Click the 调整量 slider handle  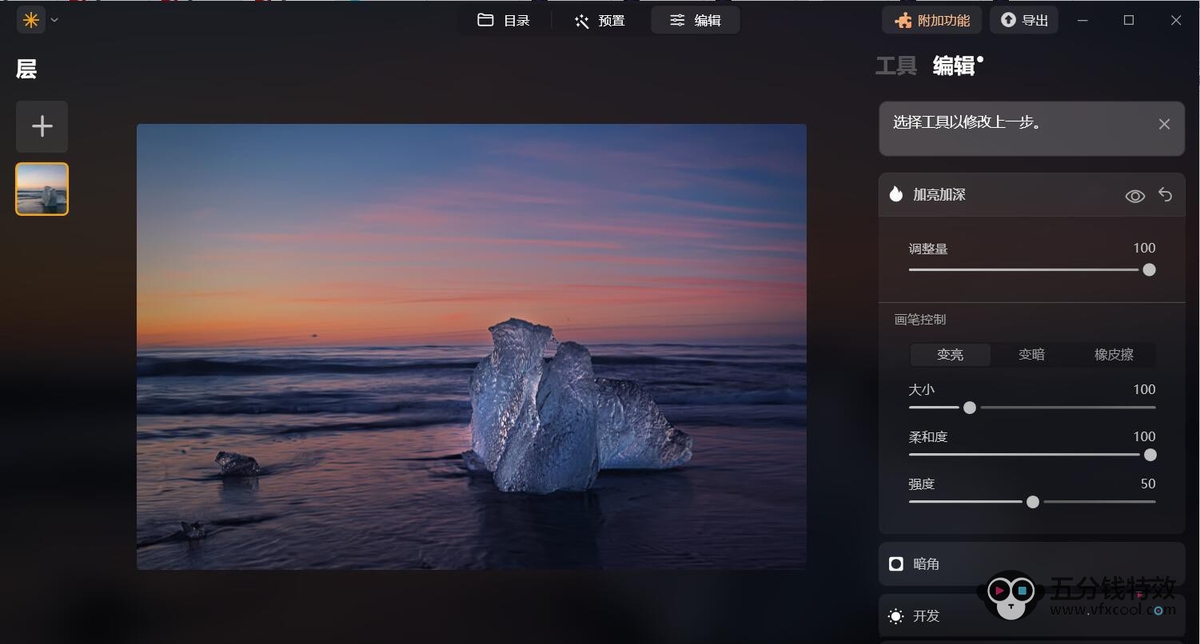(x=1149, y=269)
